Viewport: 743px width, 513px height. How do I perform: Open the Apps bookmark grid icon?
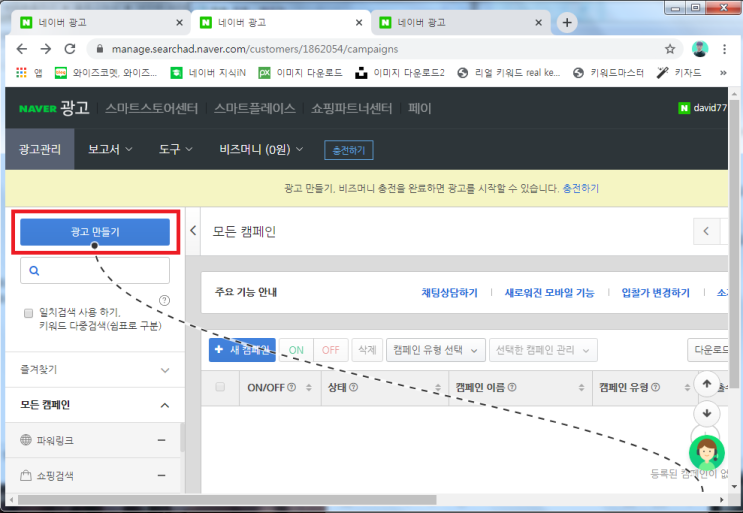coord(21,72)
